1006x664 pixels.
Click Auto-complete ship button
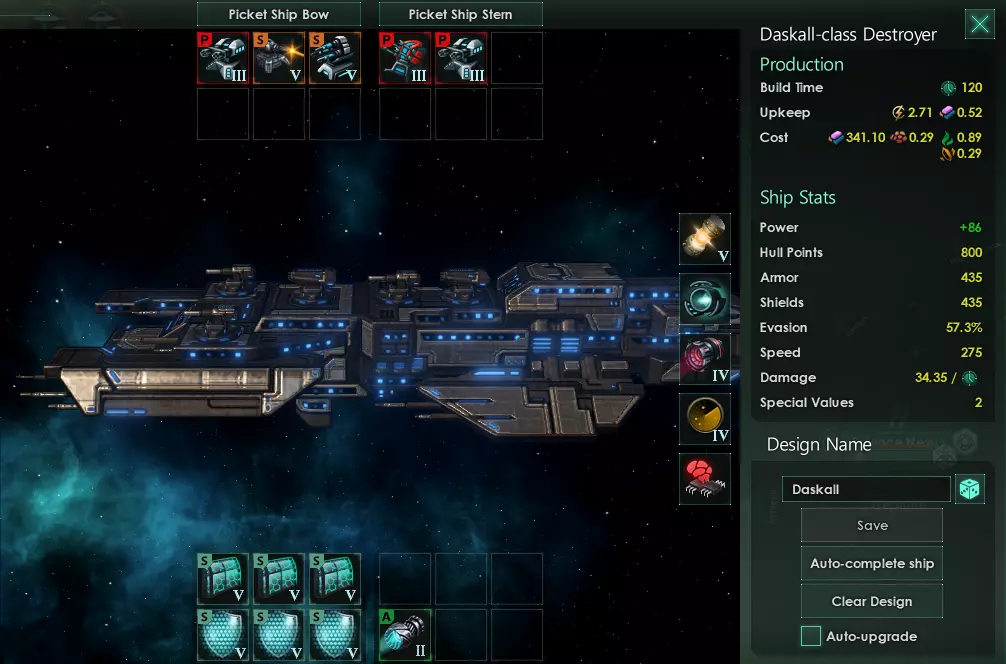[872, 563]
